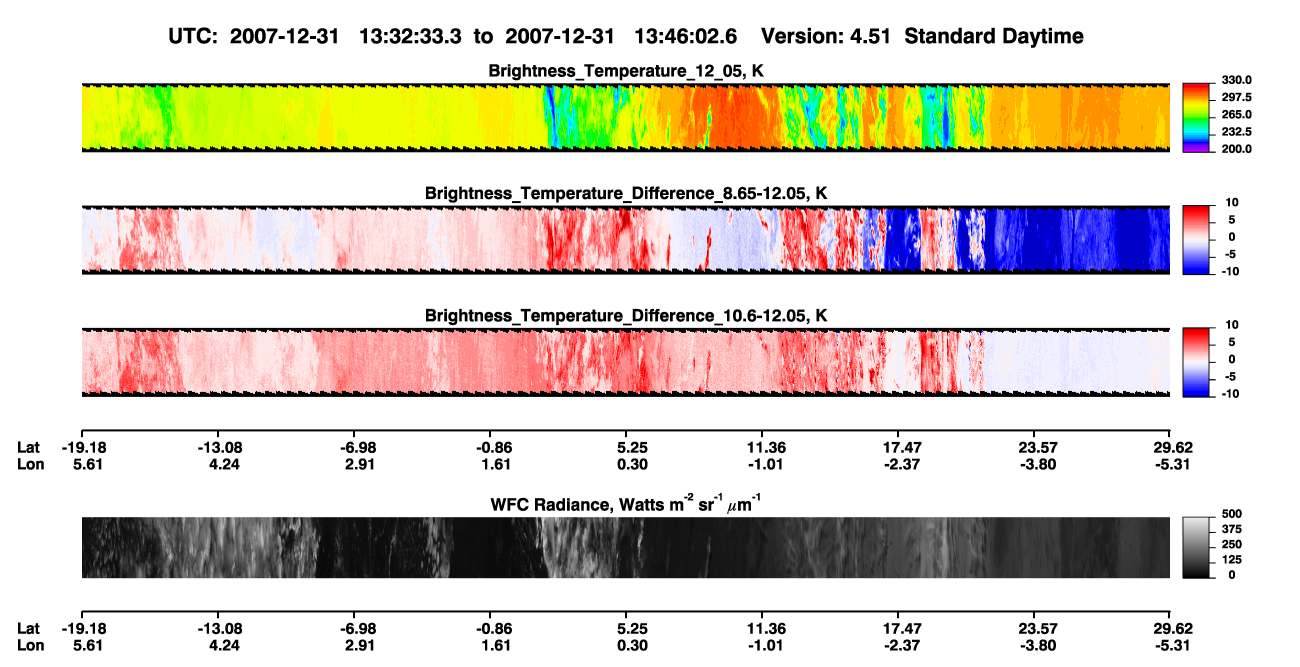
Task: Click the Lon label below WFC Radiance strip
Action: pos(29,646)
